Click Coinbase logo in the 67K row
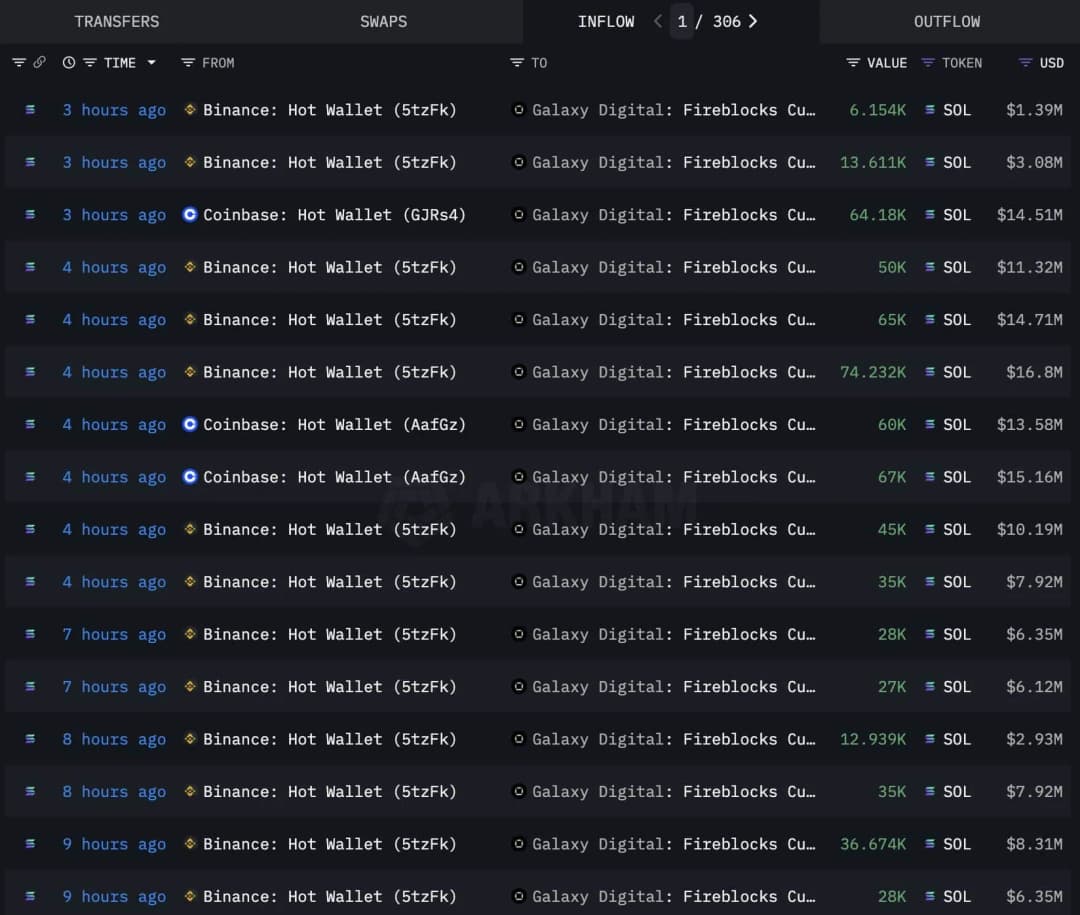Viewport: 1080px width, 915px height. point(190,477)
